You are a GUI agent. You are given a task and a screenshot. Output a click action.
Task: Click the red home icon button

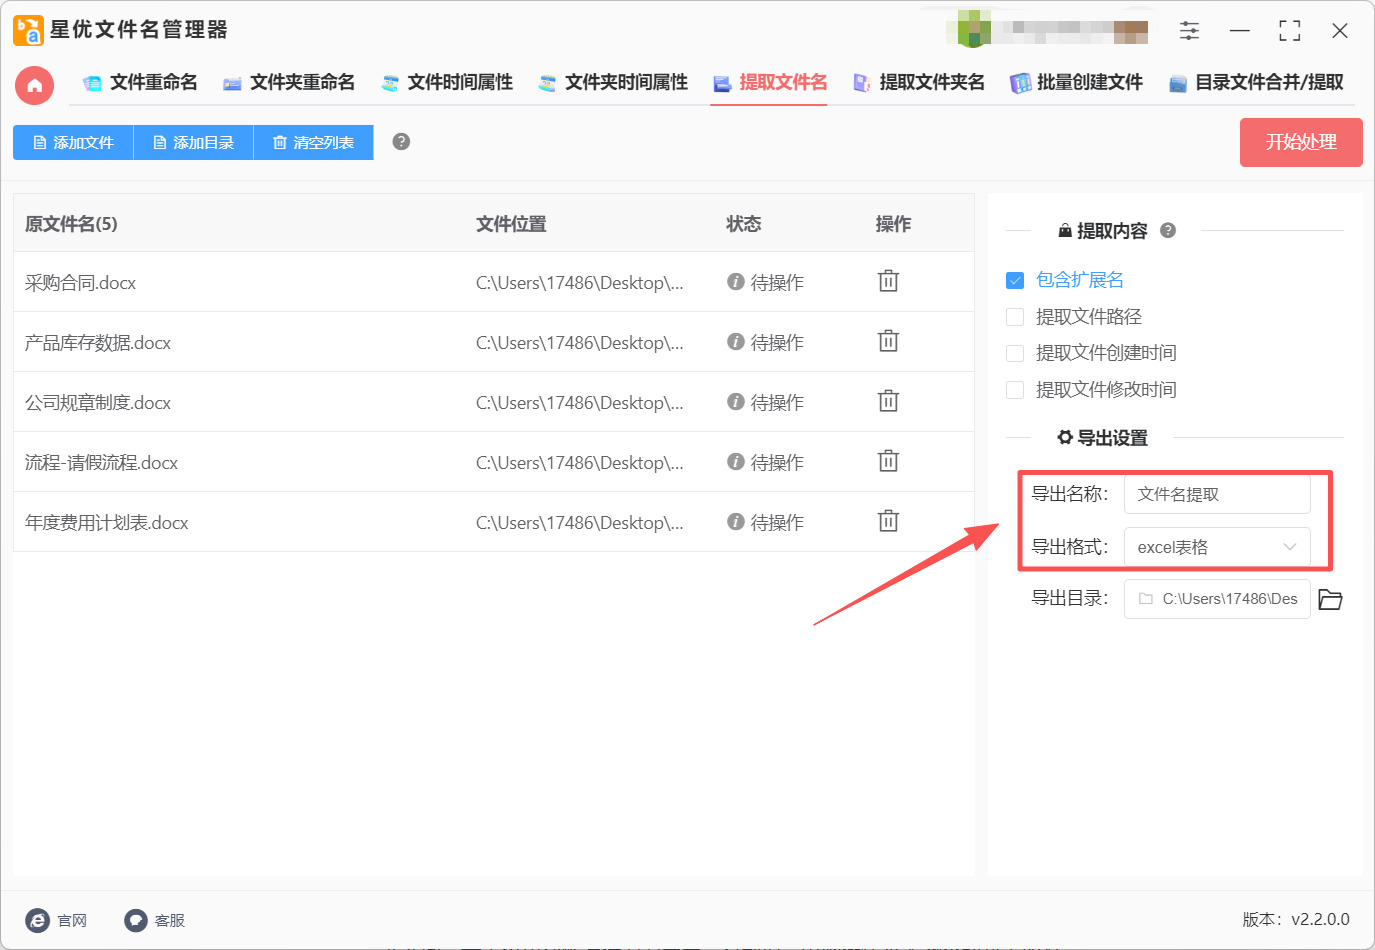(34, 85)
